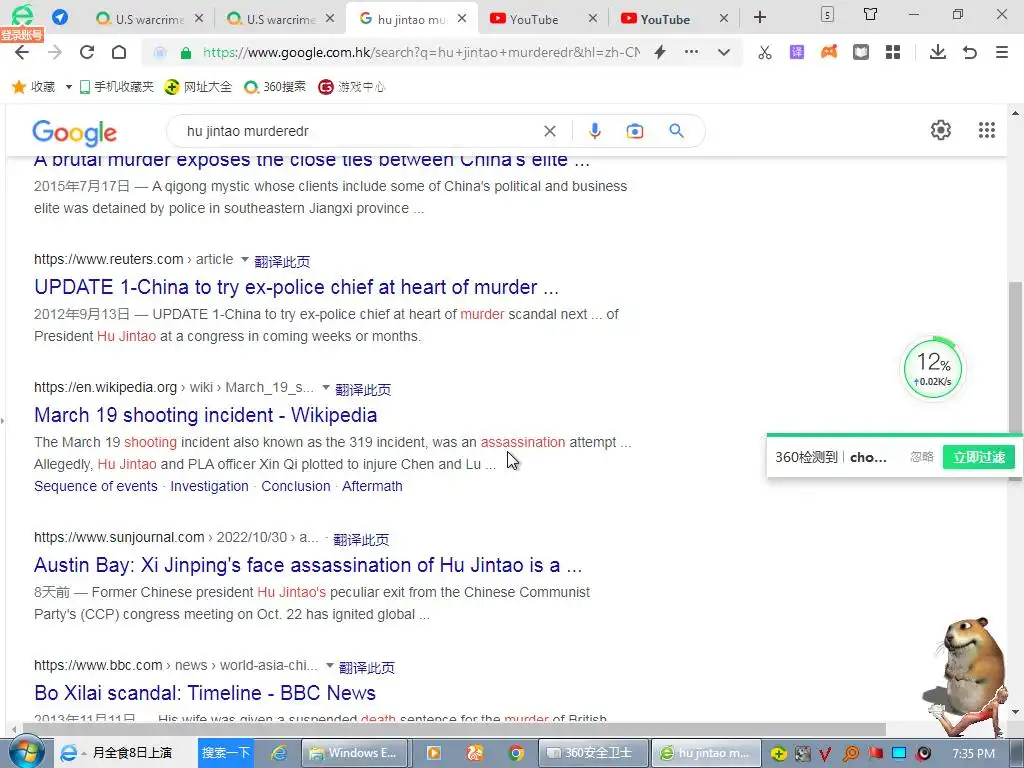The image size is (1024, 768).
Task: Open the 游戏中心 bookmark
Action: [351, 86]
